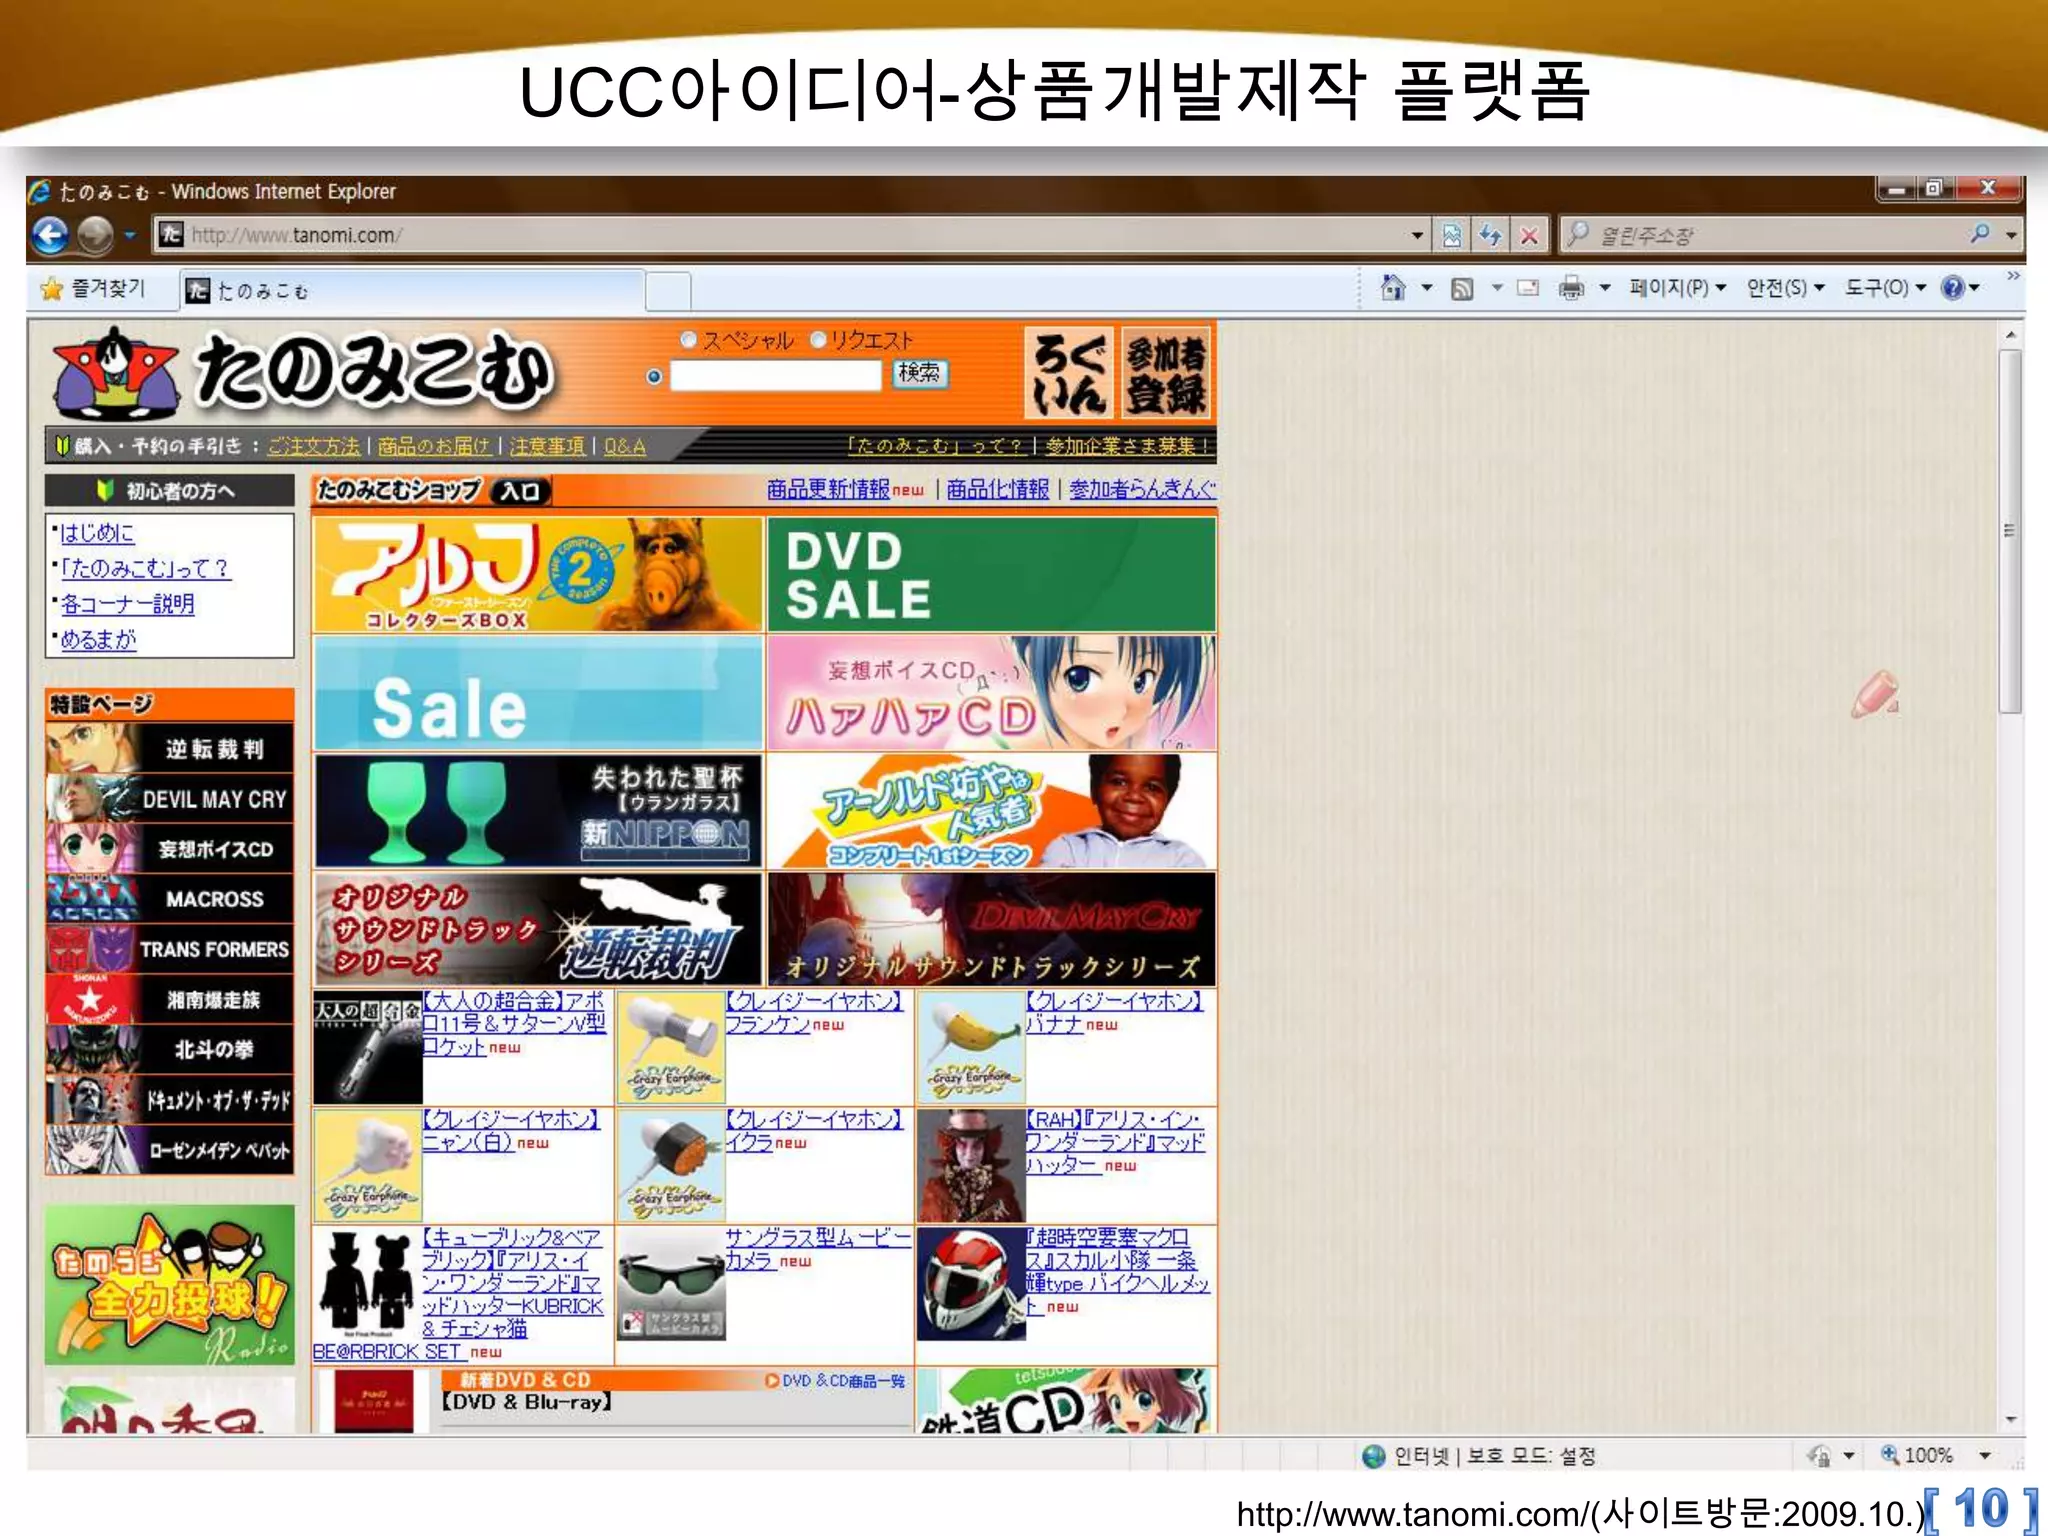
Task: Open the recent pages dropdown arrow
Action: [130, 236]
